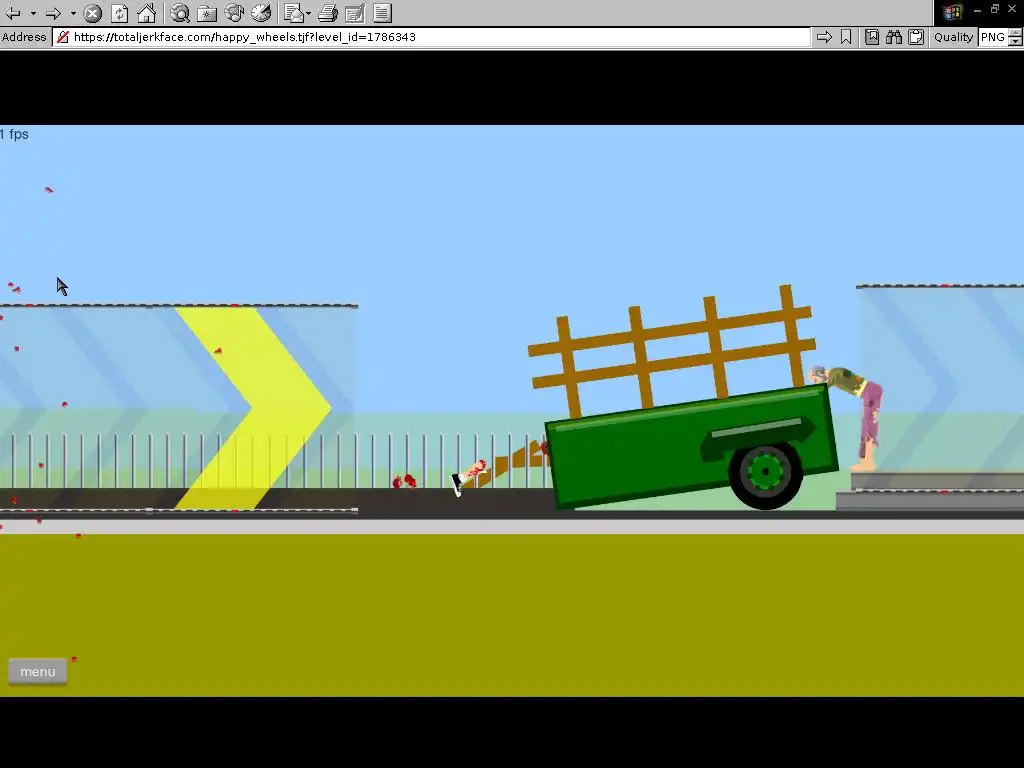1024x768 pixels.
Task: Select the PNG quality field
Action: [993, 37]
